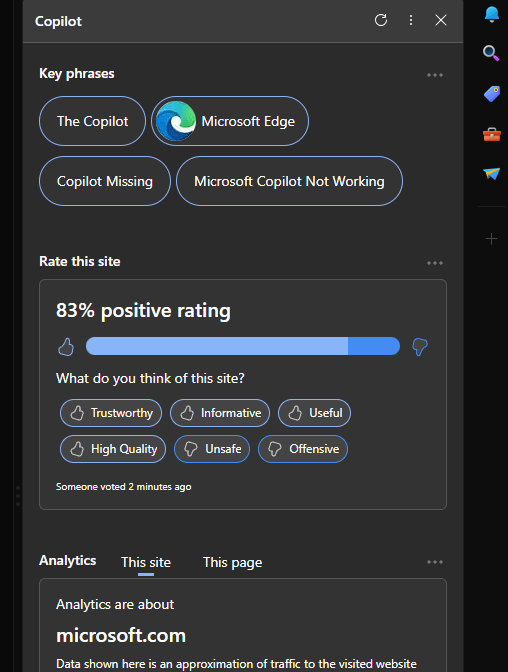508x672 pixels.
Task: Open the Shopping tag sidebar icon
Action: pyautogui.click(x=492, y=93)
